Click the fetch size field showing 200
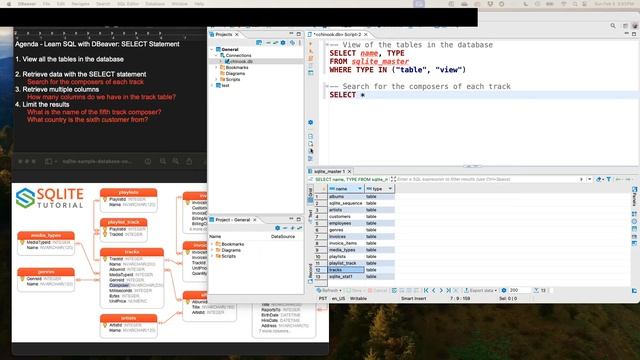This screenshot has width=640, height=360. pyautogui.click(x=519, y=290)
